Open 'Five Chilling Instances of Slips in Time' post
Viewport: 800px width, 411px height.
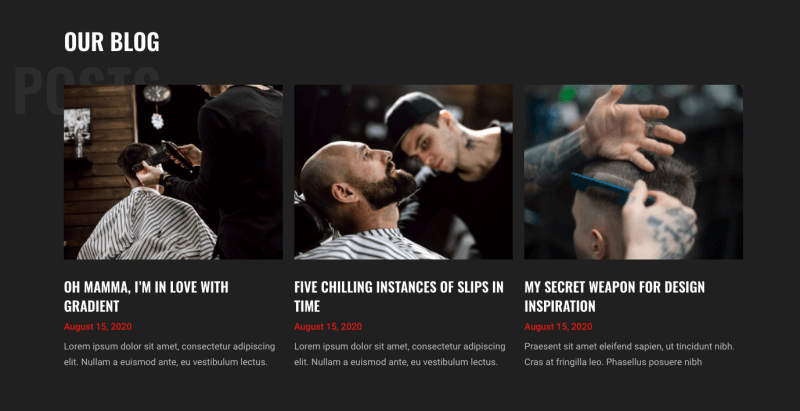point(398,296)
